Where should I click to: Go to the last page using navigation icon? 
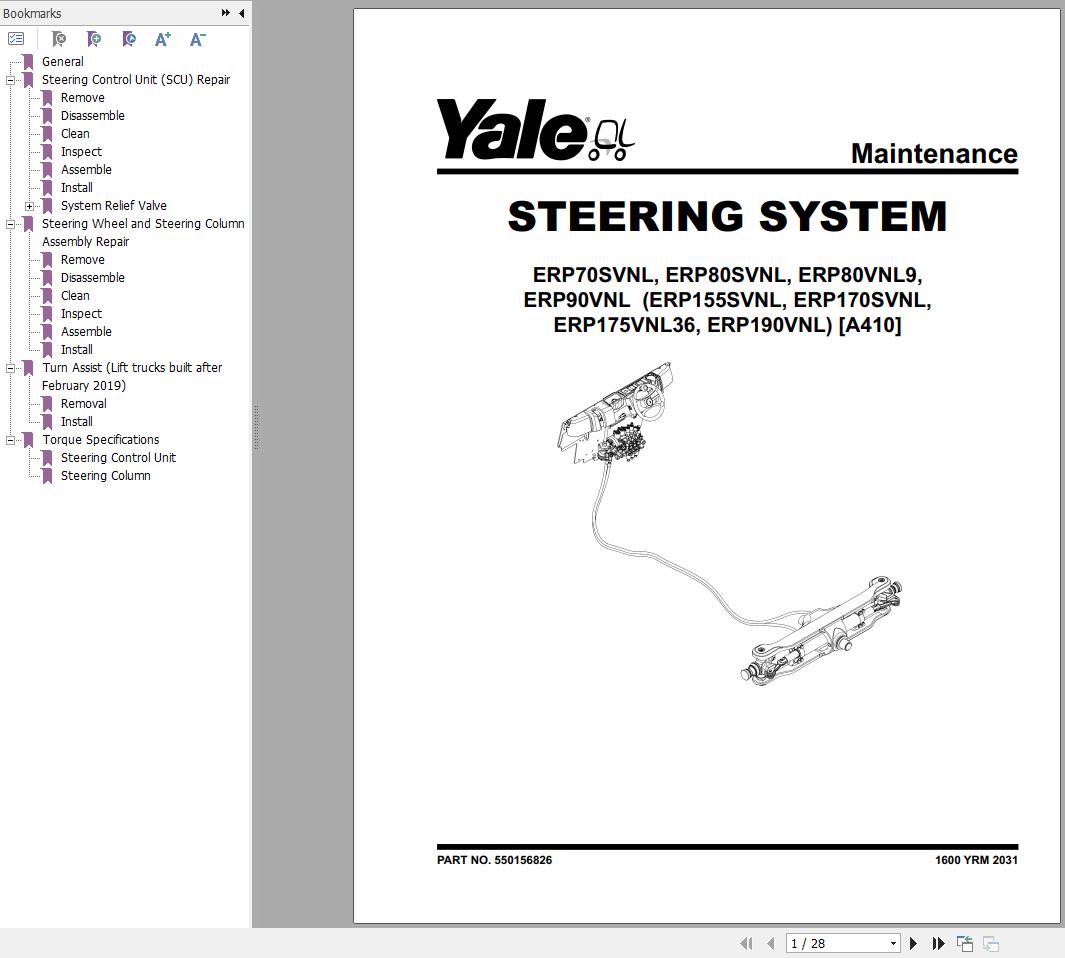click(938, 943)
